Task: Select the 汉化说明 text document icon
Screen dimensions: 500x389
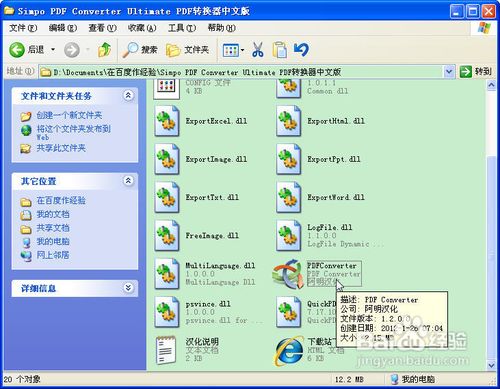Action: pos(166,350)
